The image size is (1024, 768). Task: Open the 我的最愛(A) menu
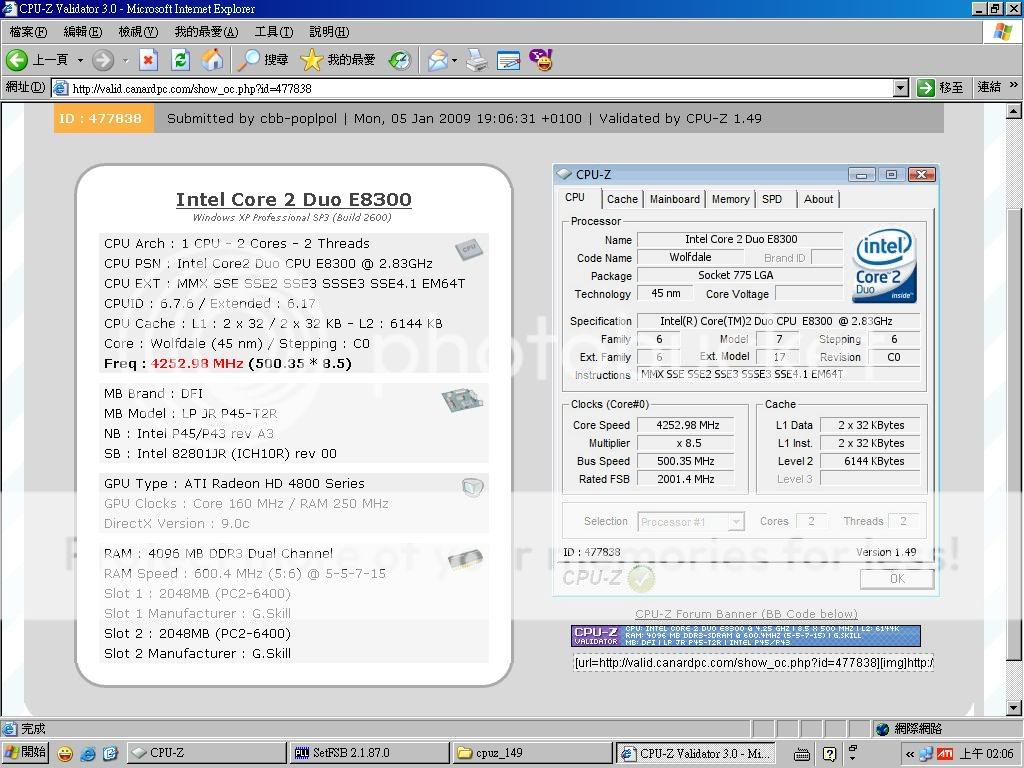[206, 31]
